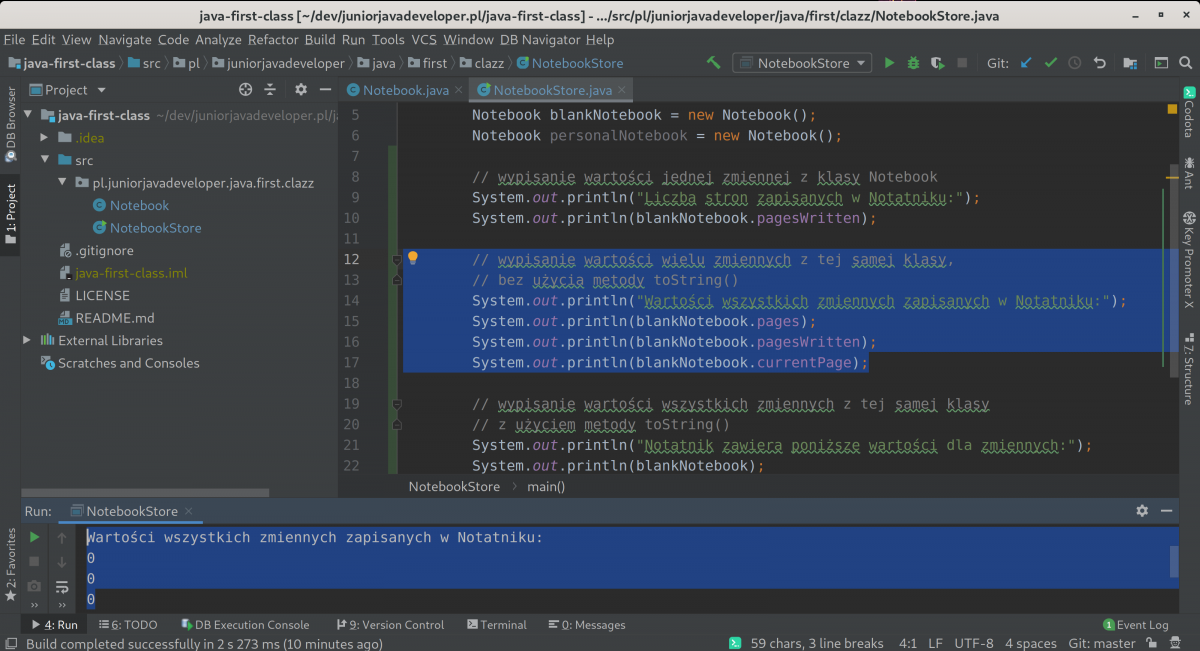The image size is (1200, 651).
Task: Expand External Libraries node
Action: point(27,341)
